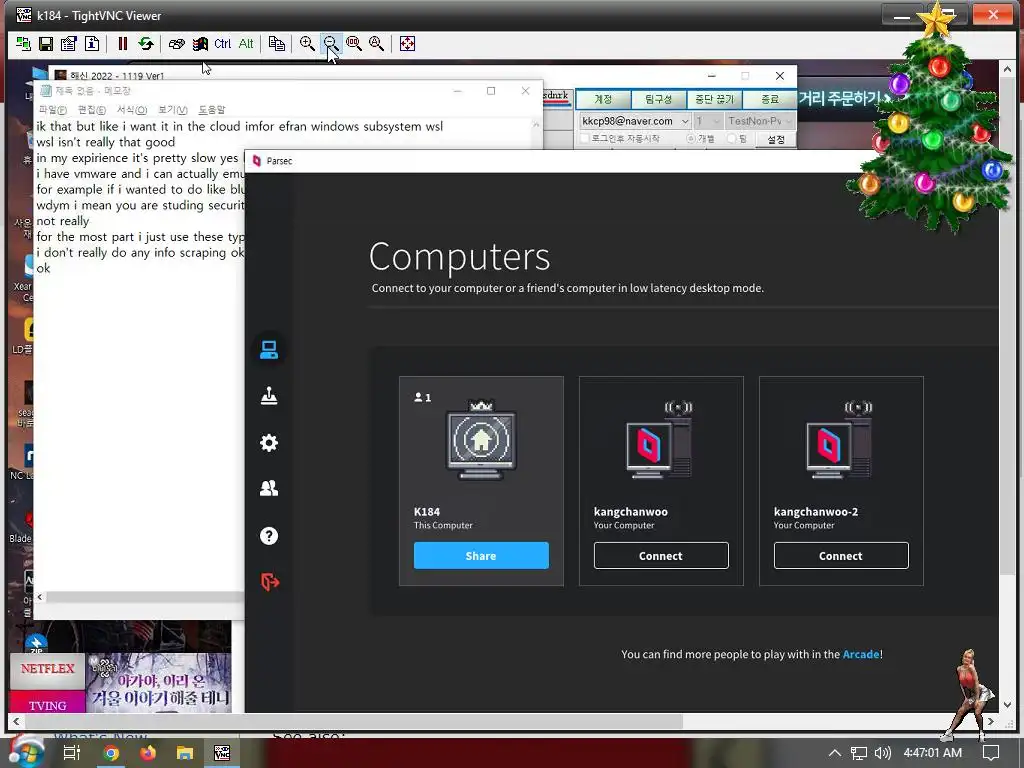The height and width of the screenshot is (768, 1024).
Task: Send the Windows key using the flag icon
Action: [200, 44]
